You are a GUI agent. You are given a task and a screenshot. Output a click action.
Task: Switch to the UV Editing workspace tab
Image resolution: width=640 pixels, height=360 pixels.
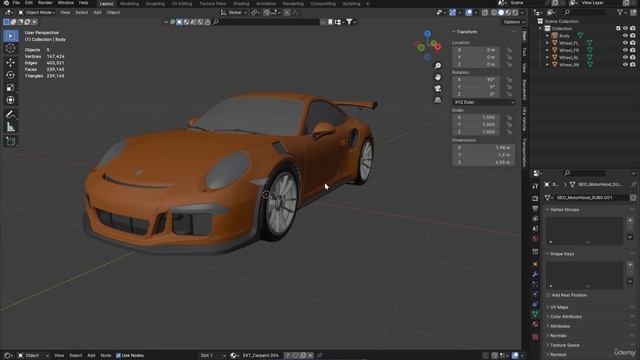[182, 4]
